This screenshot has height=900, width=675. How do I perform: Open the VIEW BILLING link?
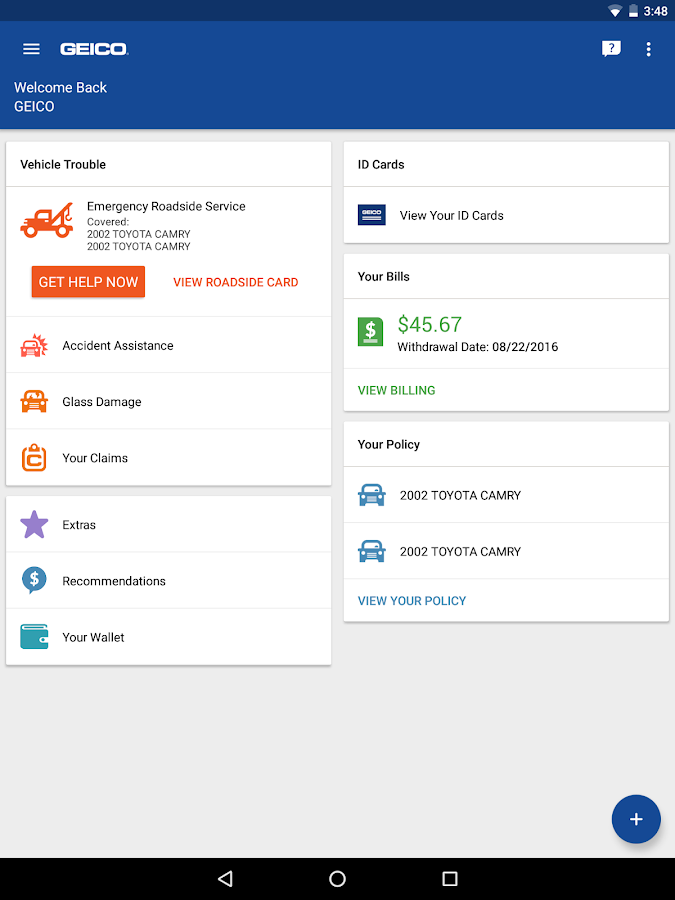[x=397, y=390]
